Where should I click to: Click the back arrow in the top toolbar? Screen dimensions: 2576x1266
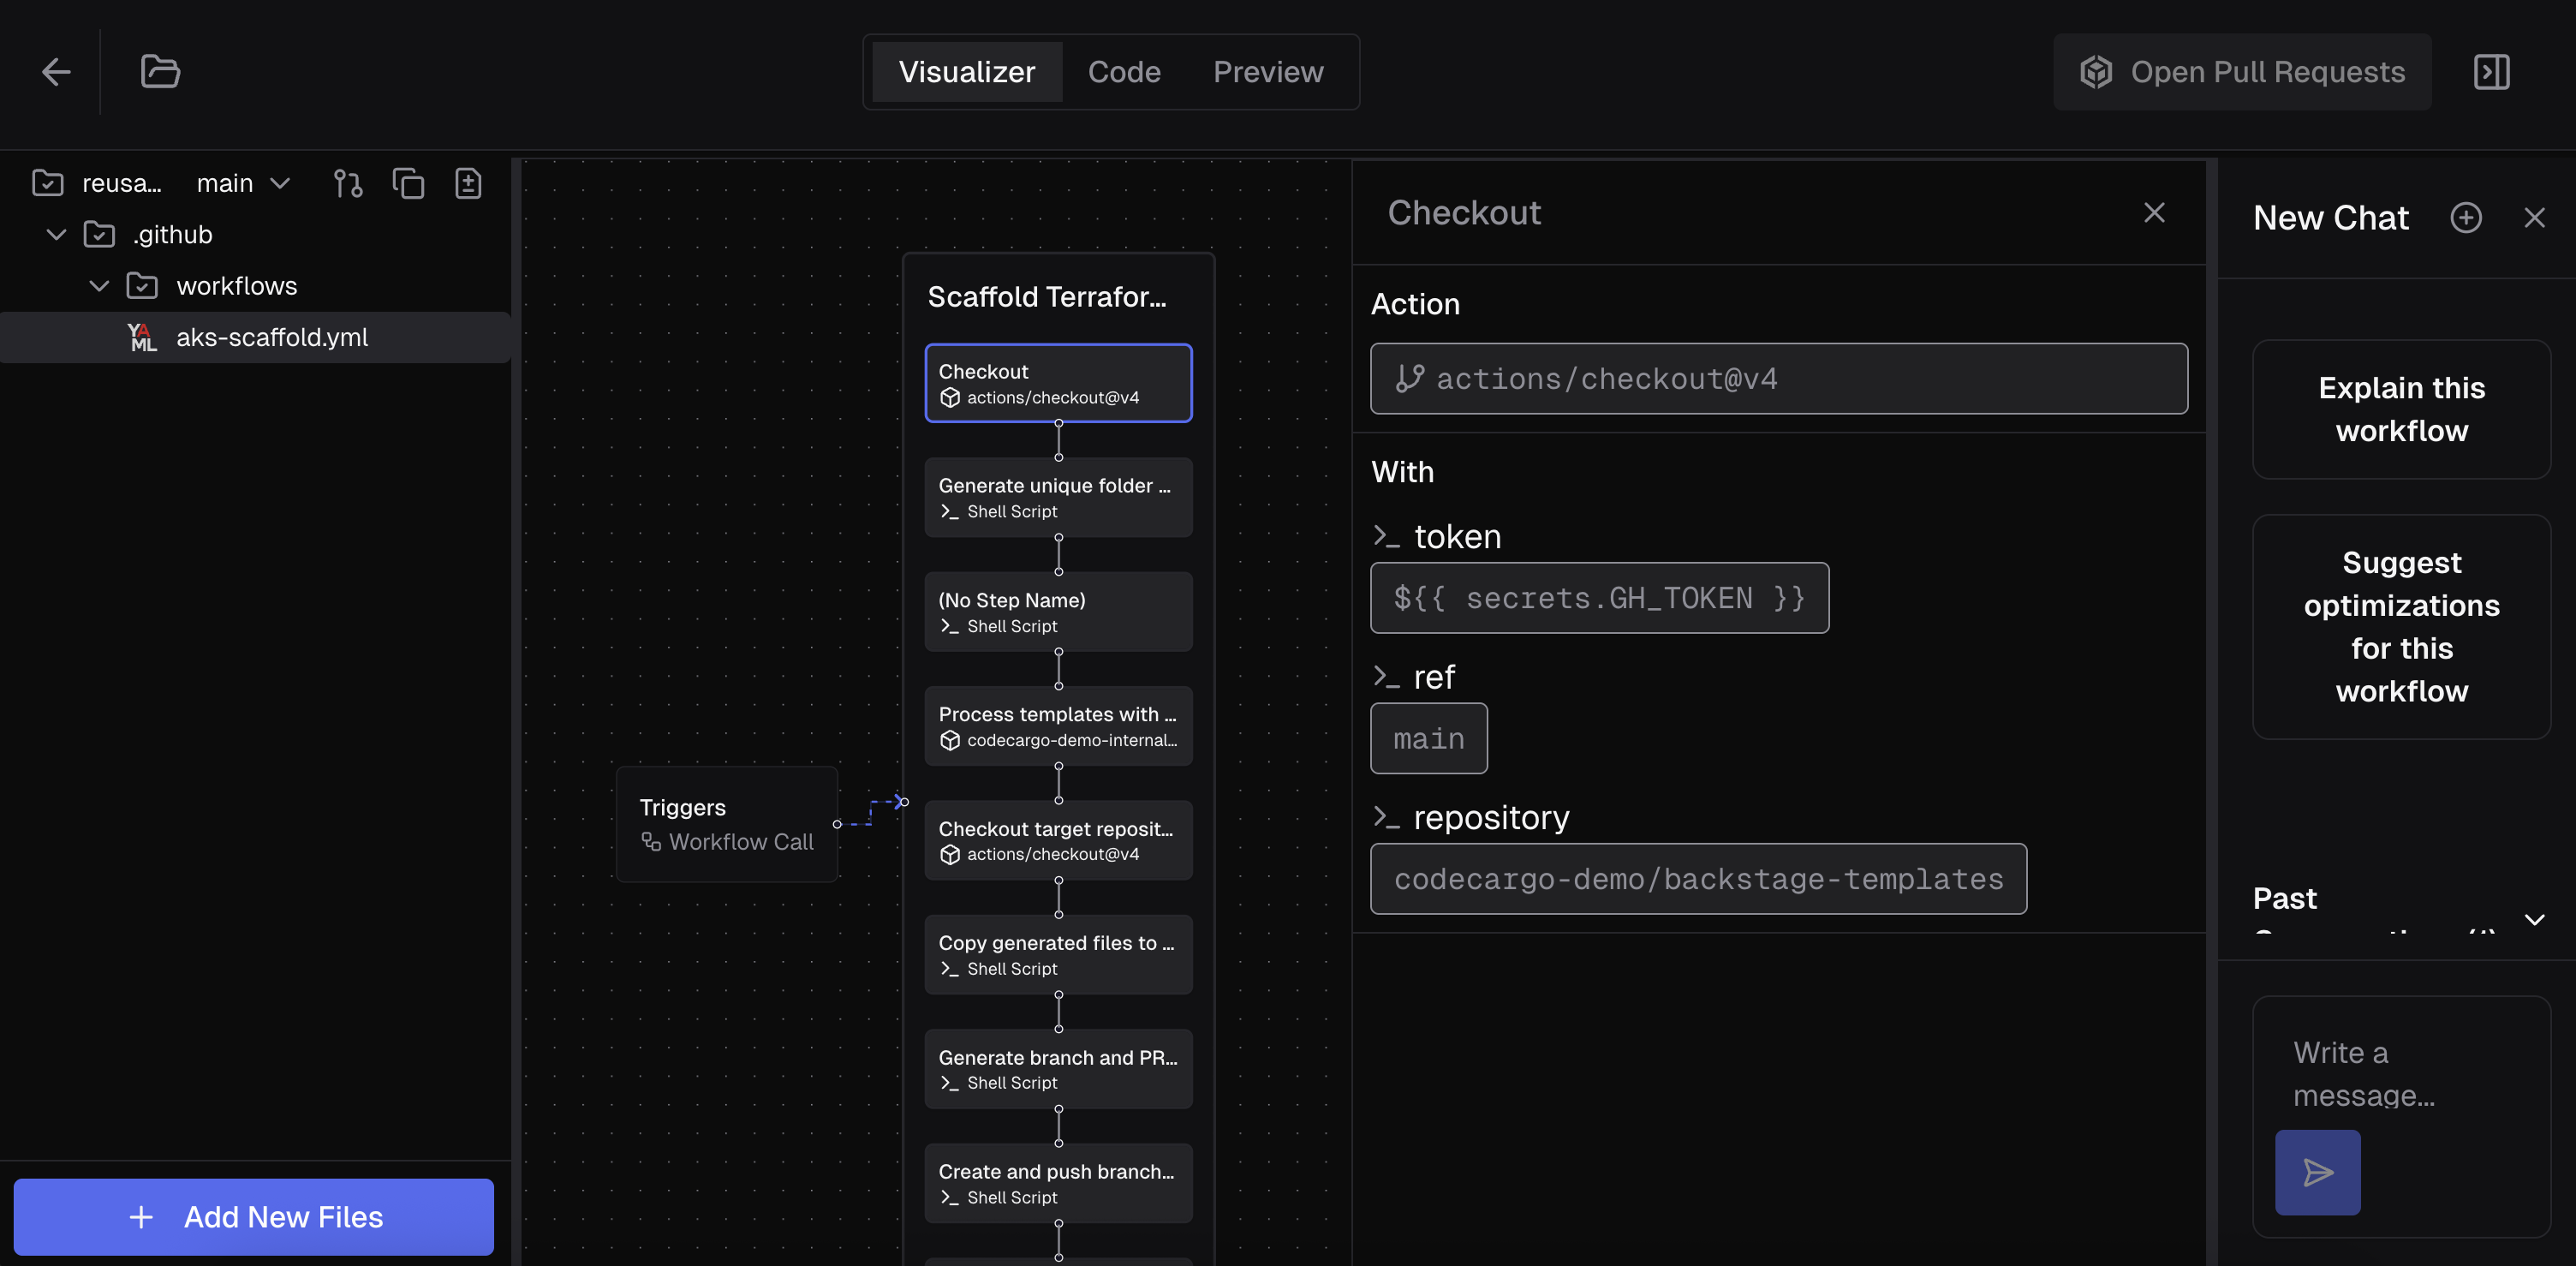[x=56, y=71]
